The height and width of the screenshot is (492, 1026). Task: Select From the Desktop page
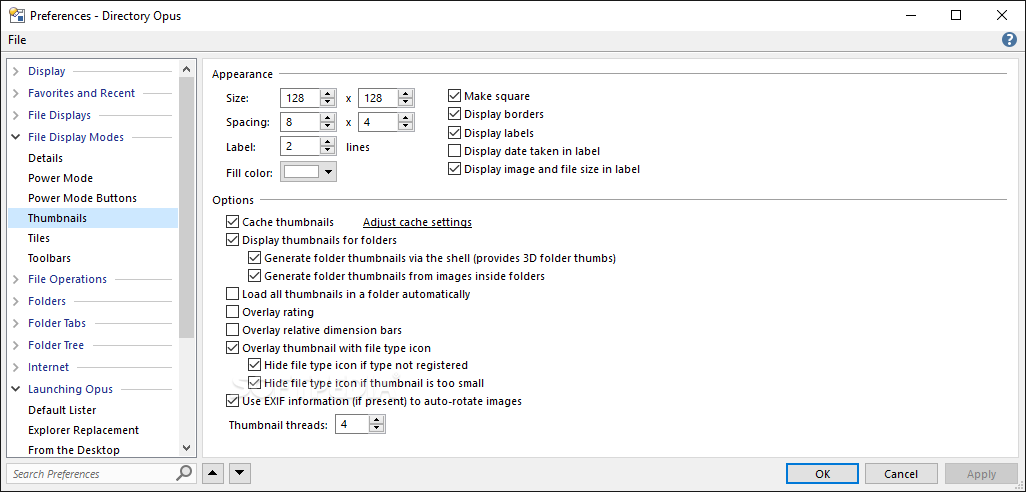tap(74, 450)
